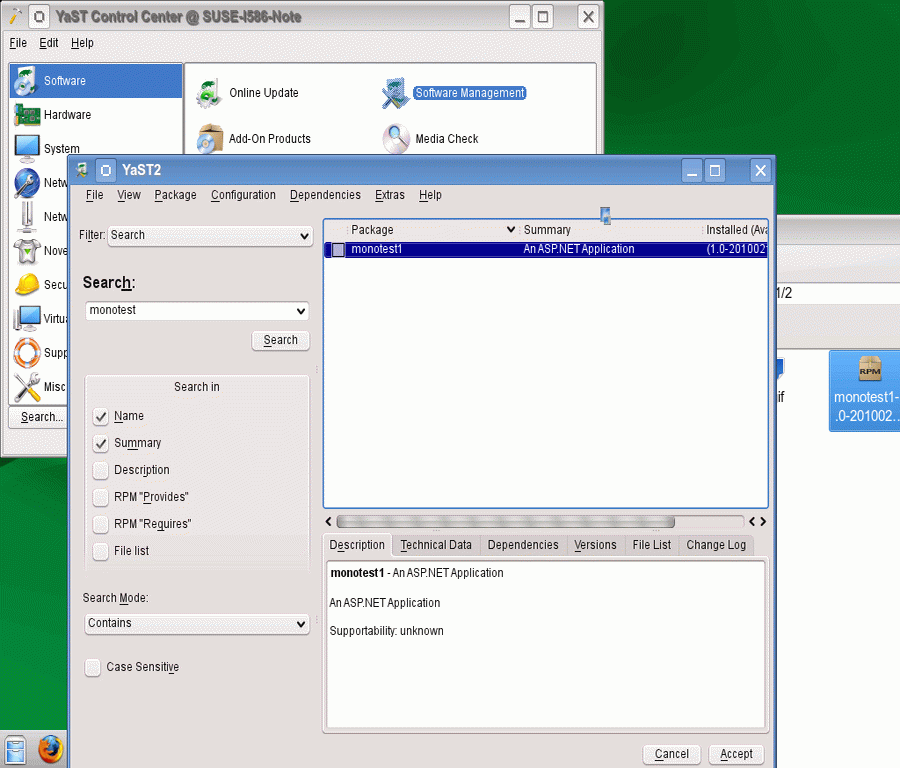Click the YaST2 window menu button in its title bar
This screenshot has width=900, height=768.
[x=106, y=170]
